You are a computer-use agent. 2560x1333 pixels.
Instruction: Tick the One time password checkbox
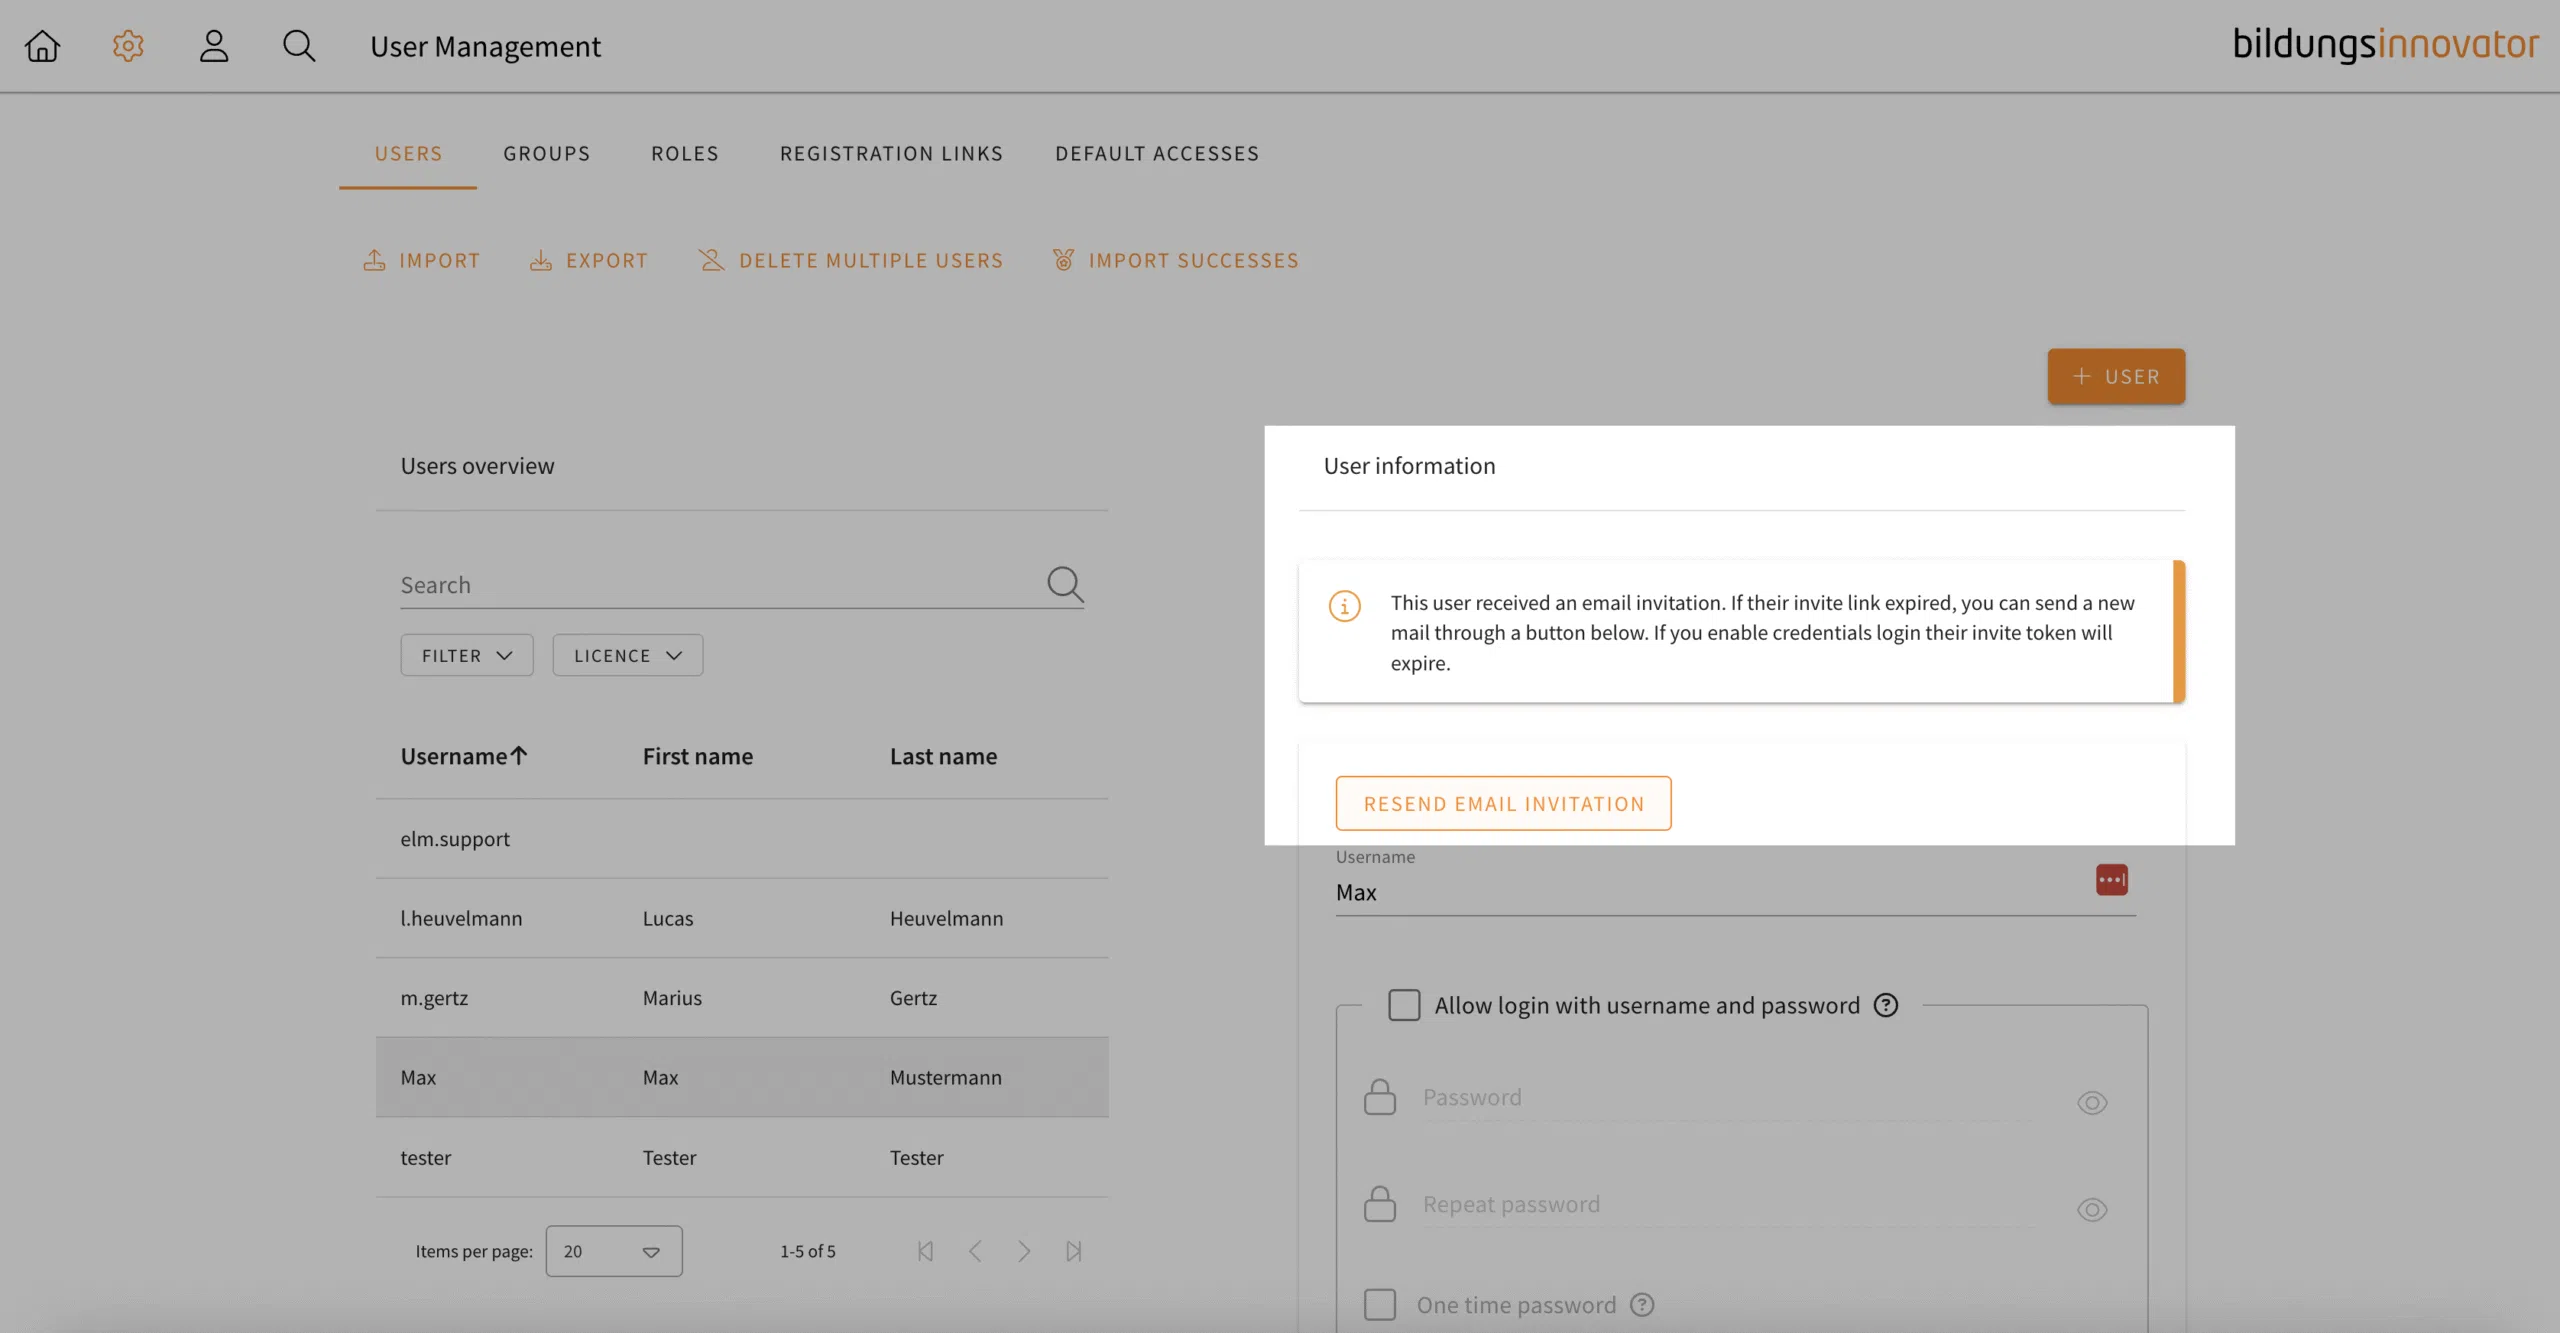pos(1380,1305)
